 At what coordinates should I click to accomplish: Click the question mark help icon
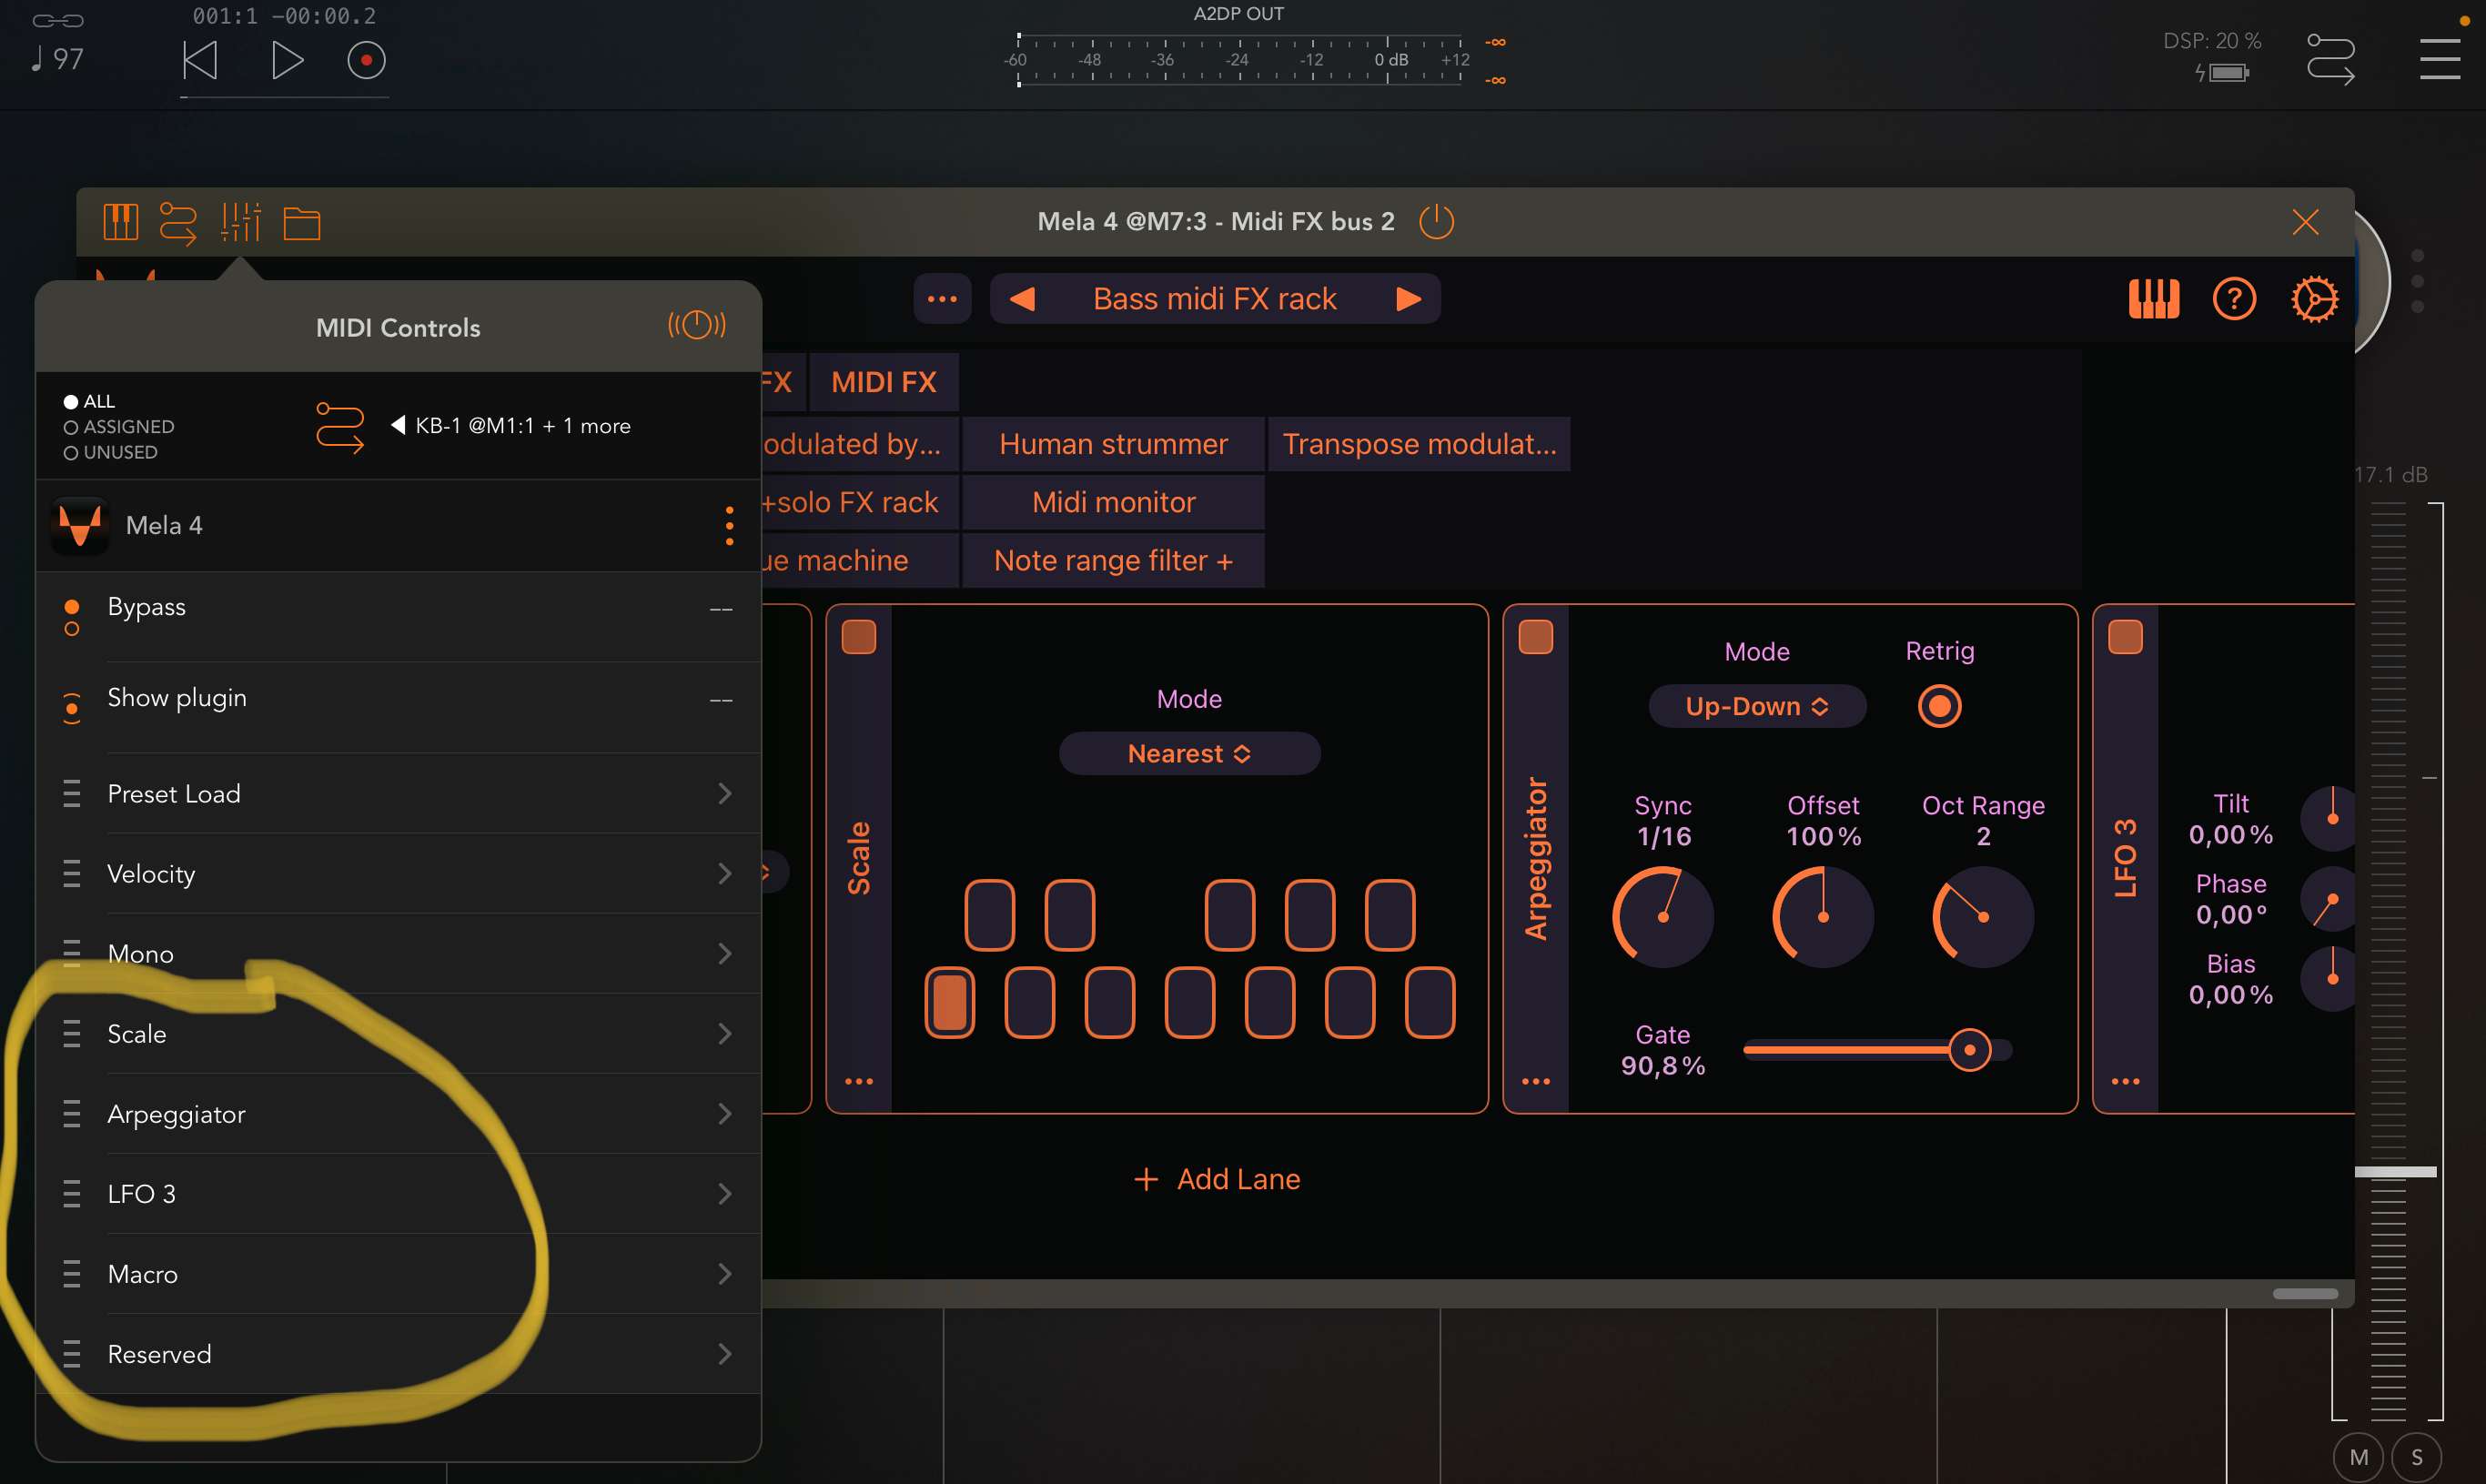pyautogui.click(x=2234, y=299)
